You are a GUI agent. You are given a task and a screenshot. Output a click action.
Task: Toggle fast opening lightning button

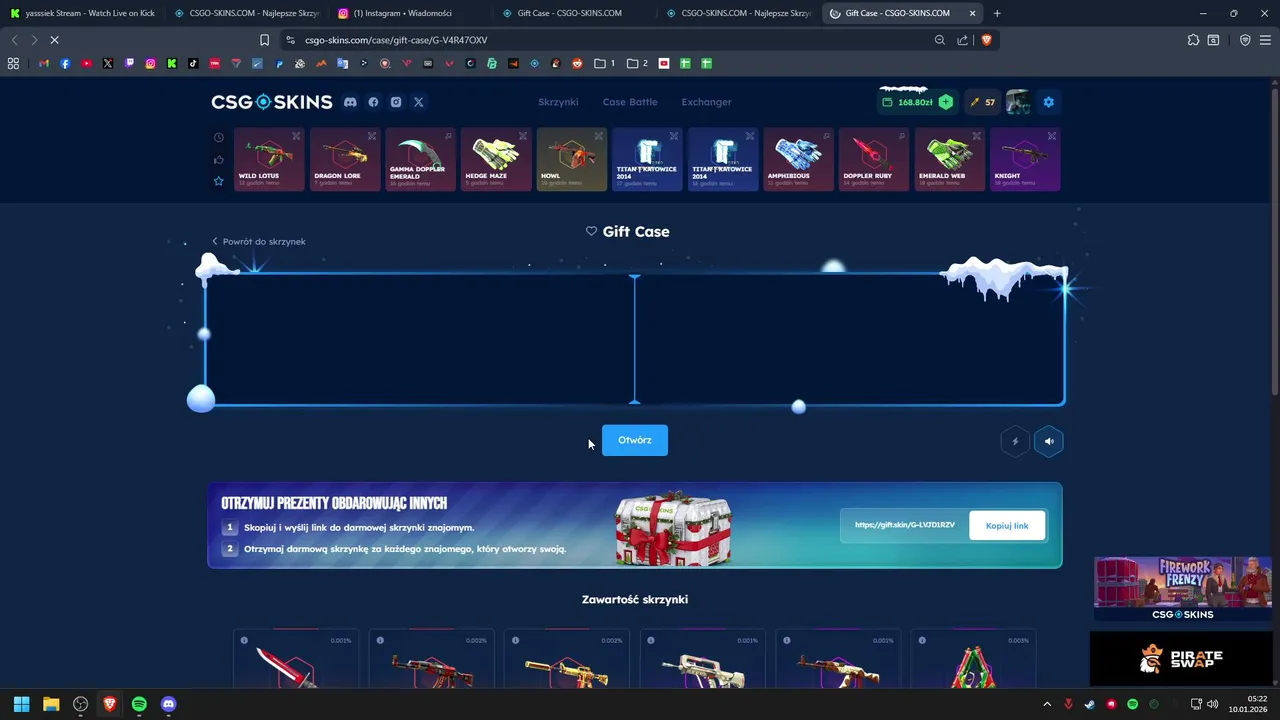[1015, 441]
